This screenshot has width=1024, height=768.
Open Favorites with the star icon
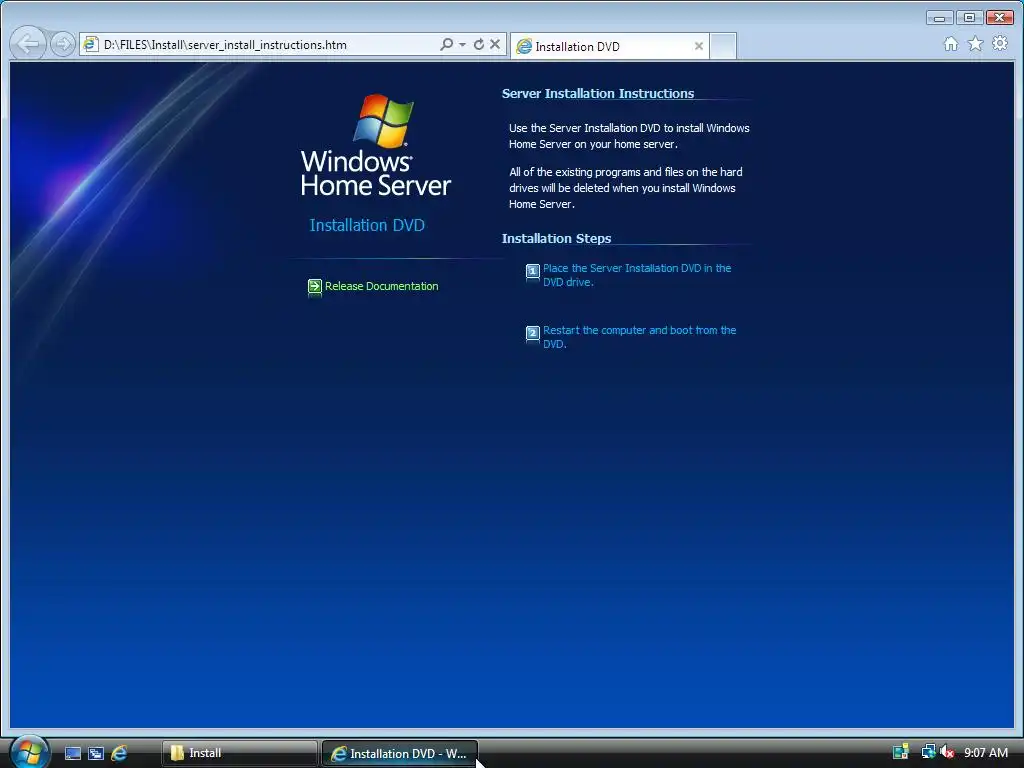[975, 44]
